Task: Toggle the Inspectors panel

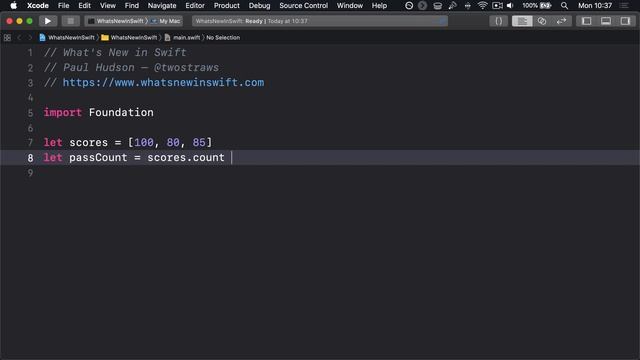Action: [625, 21]
